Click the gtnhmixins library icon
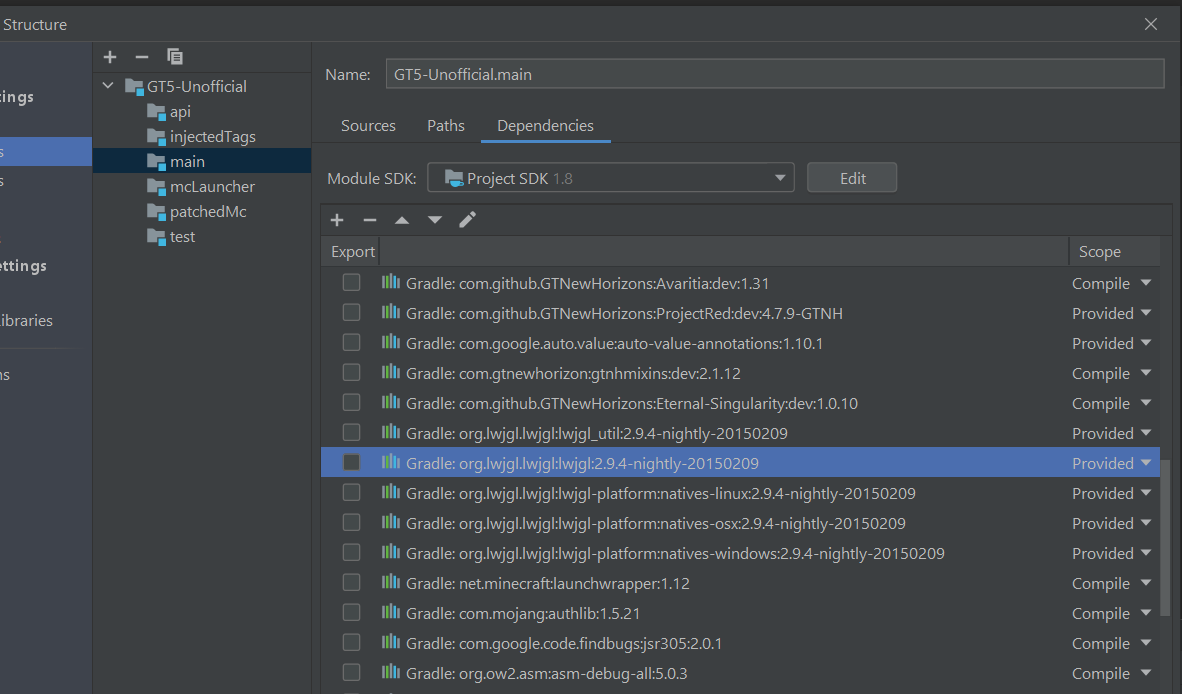This screenshot has width=1182, height=694. coord(390,373)
